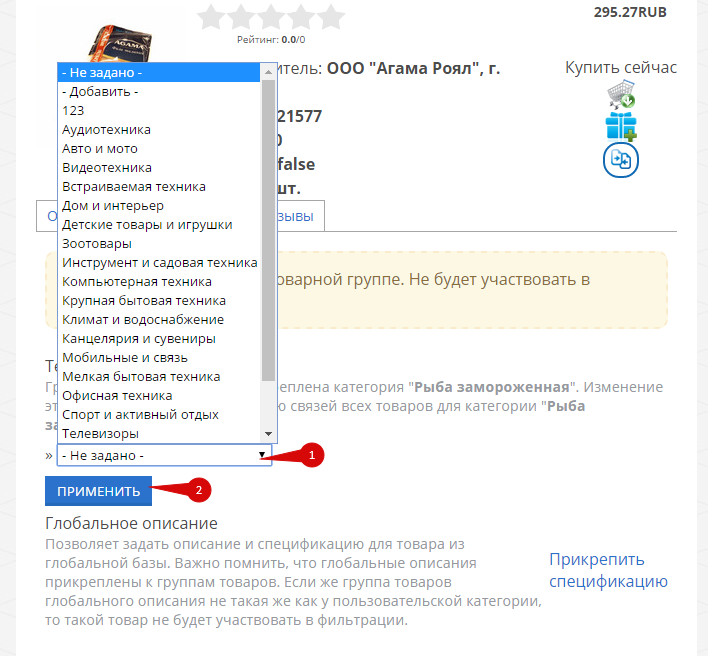
Task: Open the 'Прикрепить спецификацию' link
Action: [x=608, y=570]
